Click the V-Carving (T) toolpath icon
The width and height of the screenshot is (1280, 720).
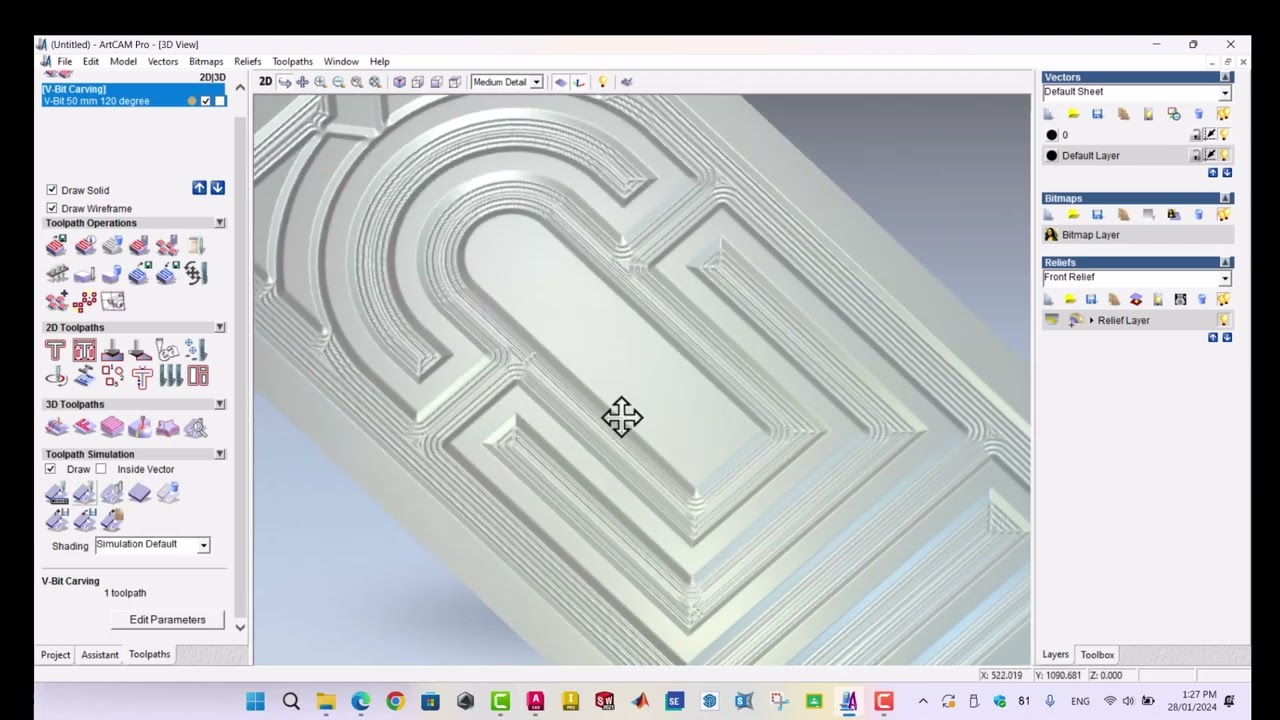[x=55, y=350]
